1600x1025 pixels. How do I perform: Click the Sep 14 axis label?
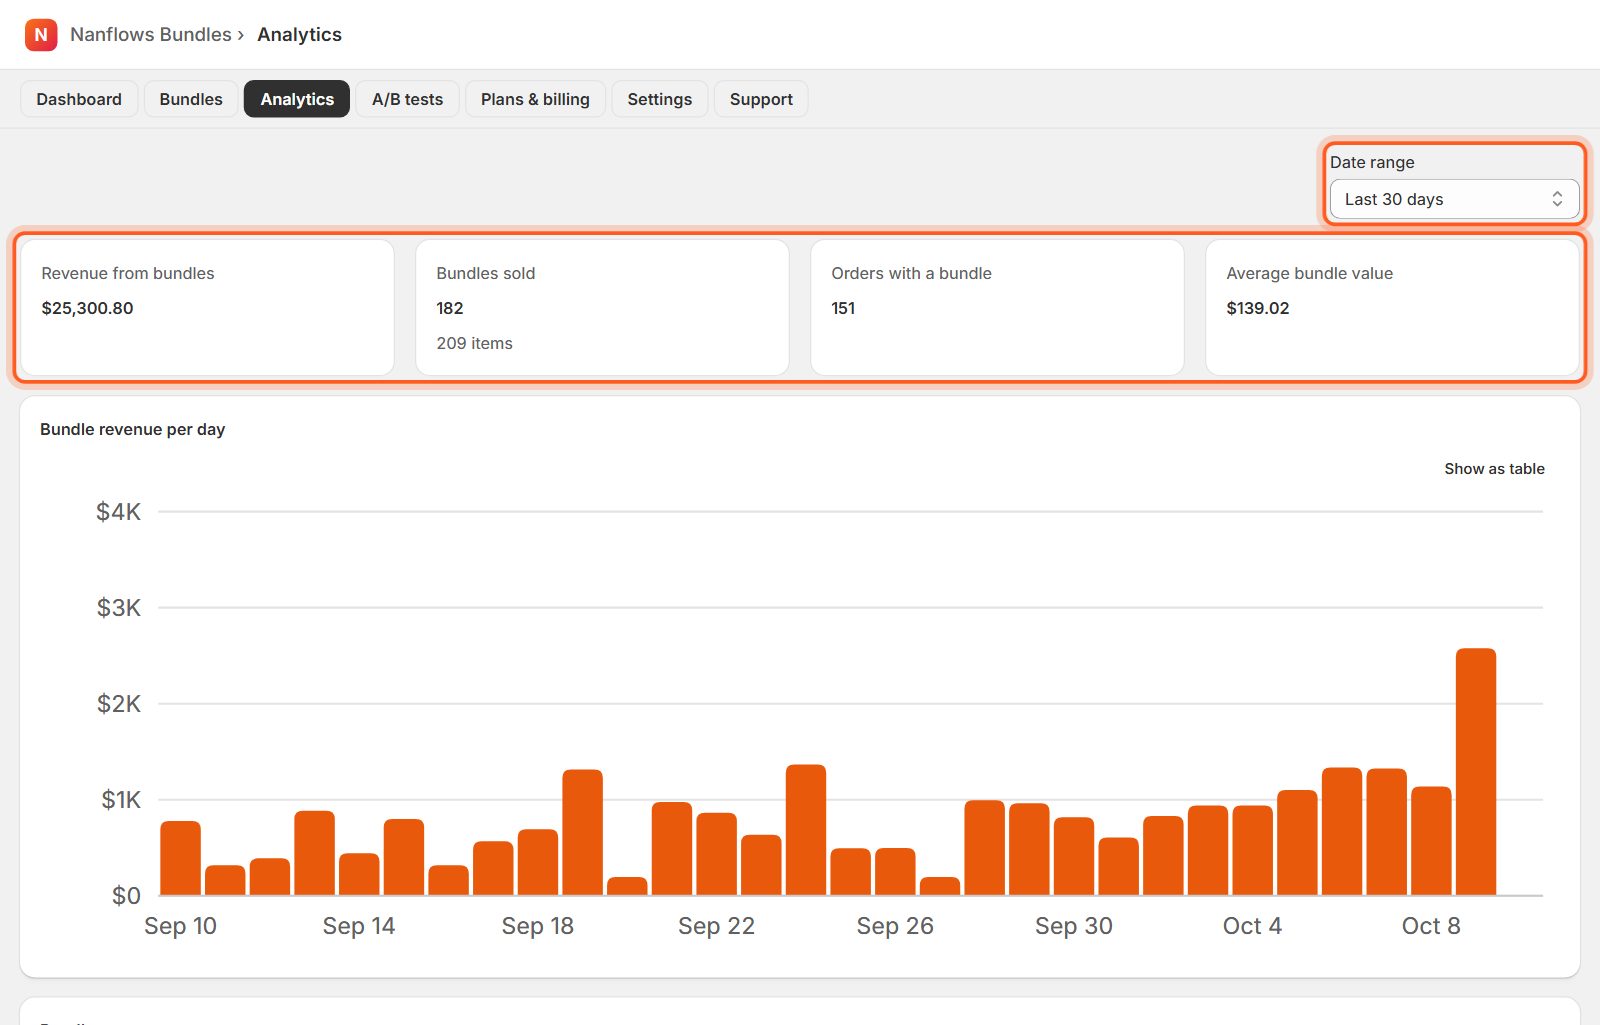[359, 926]
